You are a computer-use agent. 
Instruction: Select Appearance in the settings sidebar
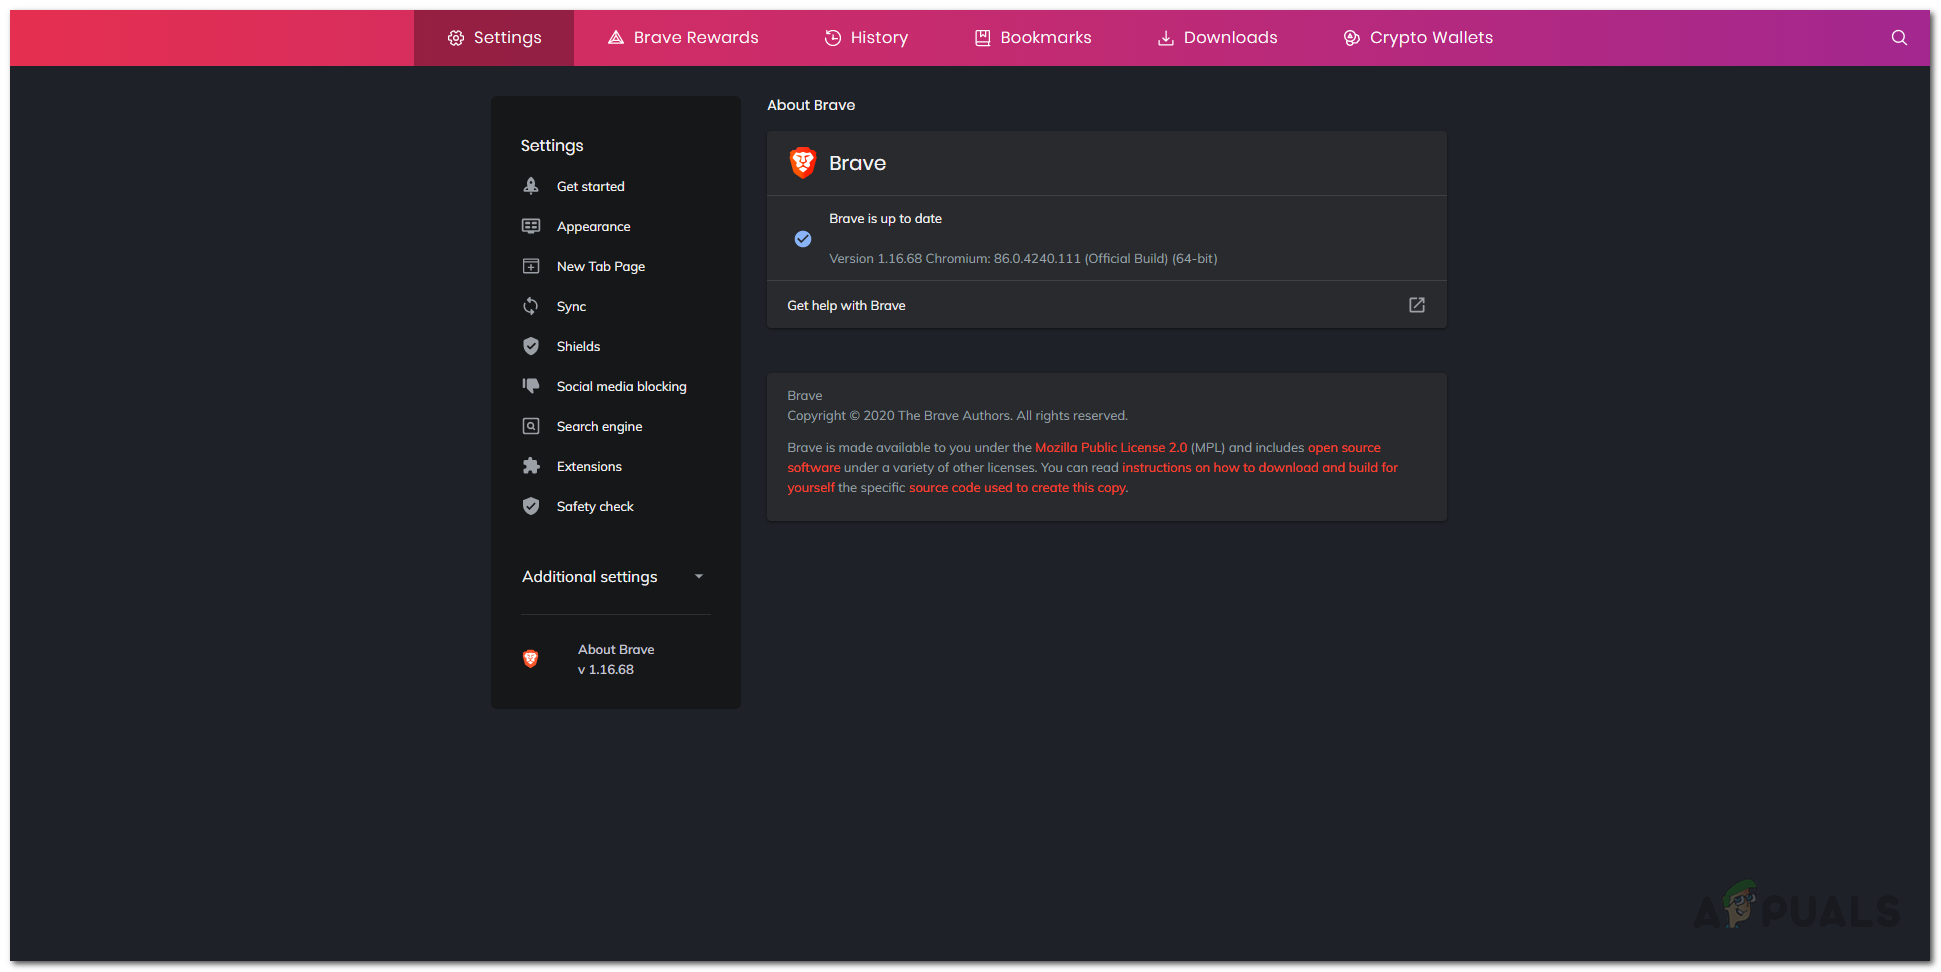pos(593,227)
